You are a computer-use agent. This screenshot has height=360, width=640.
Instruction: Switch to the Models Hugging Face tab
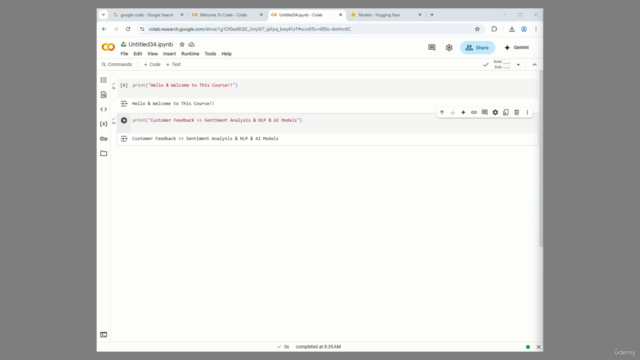379,15
